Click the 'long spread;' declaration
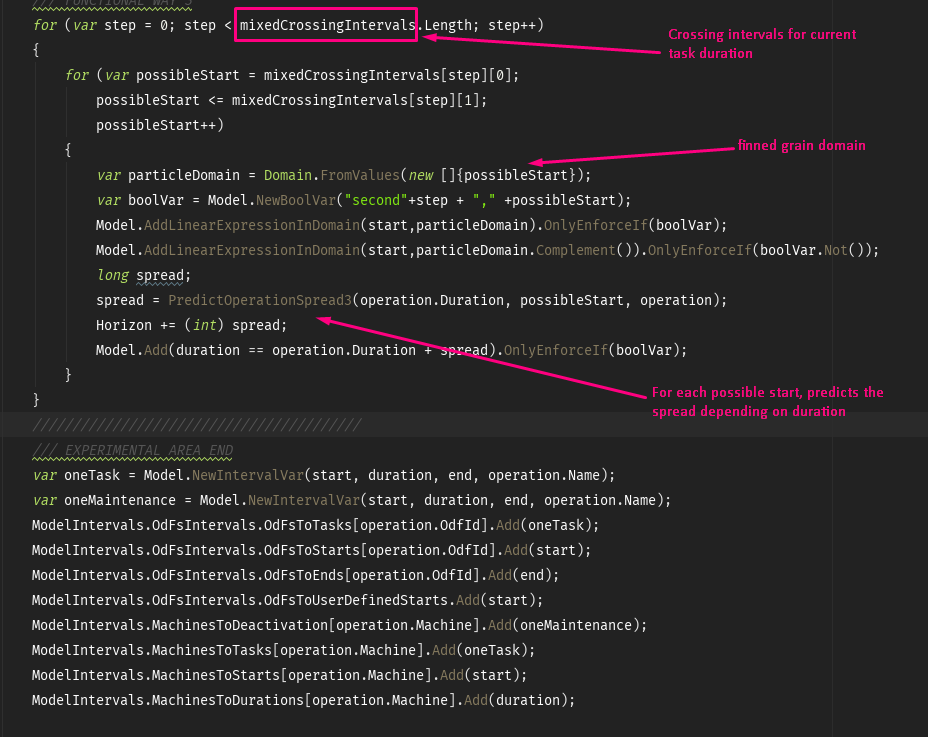The height and width of the screenshot is (737, 928). coord(144,275)
